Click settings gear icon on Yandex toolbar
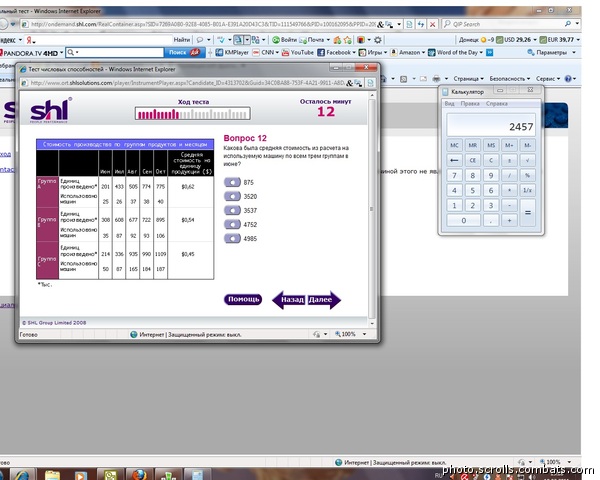600x480 pixels. [378, 40]
